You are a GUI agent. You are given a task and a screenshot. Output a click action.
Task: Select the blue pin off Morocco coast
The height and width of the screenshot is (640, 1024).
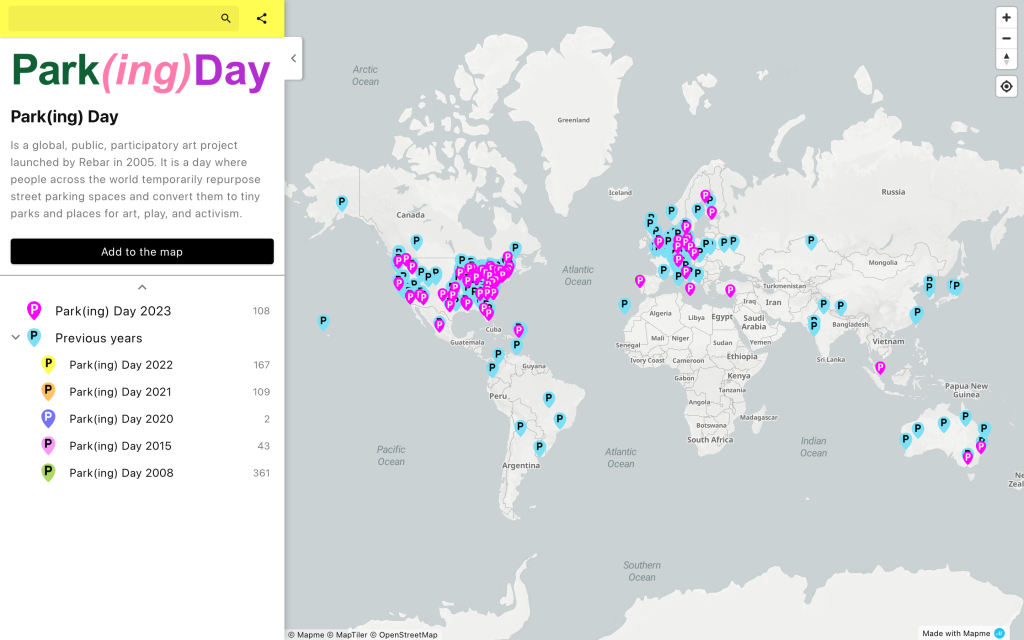625,305
